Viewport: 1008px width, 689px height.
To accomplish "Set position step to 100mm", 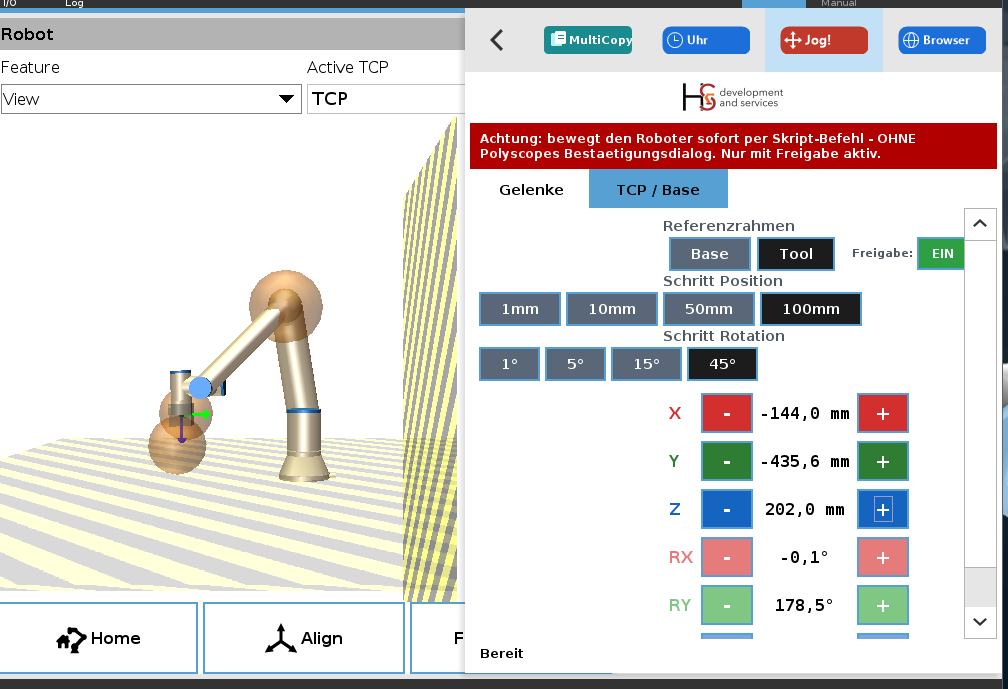I will (811, 309).
